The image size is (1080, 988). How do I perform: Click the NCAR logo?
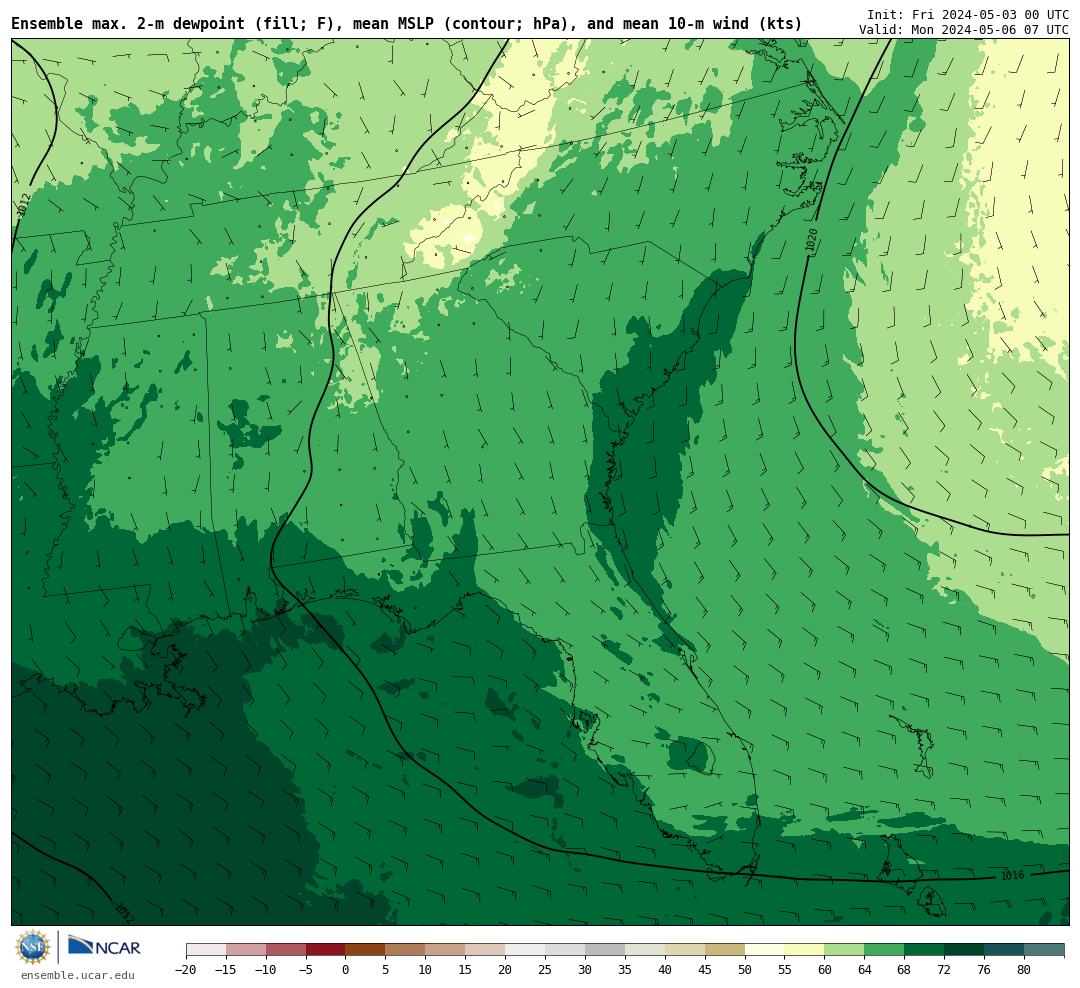tap(104, 947)
